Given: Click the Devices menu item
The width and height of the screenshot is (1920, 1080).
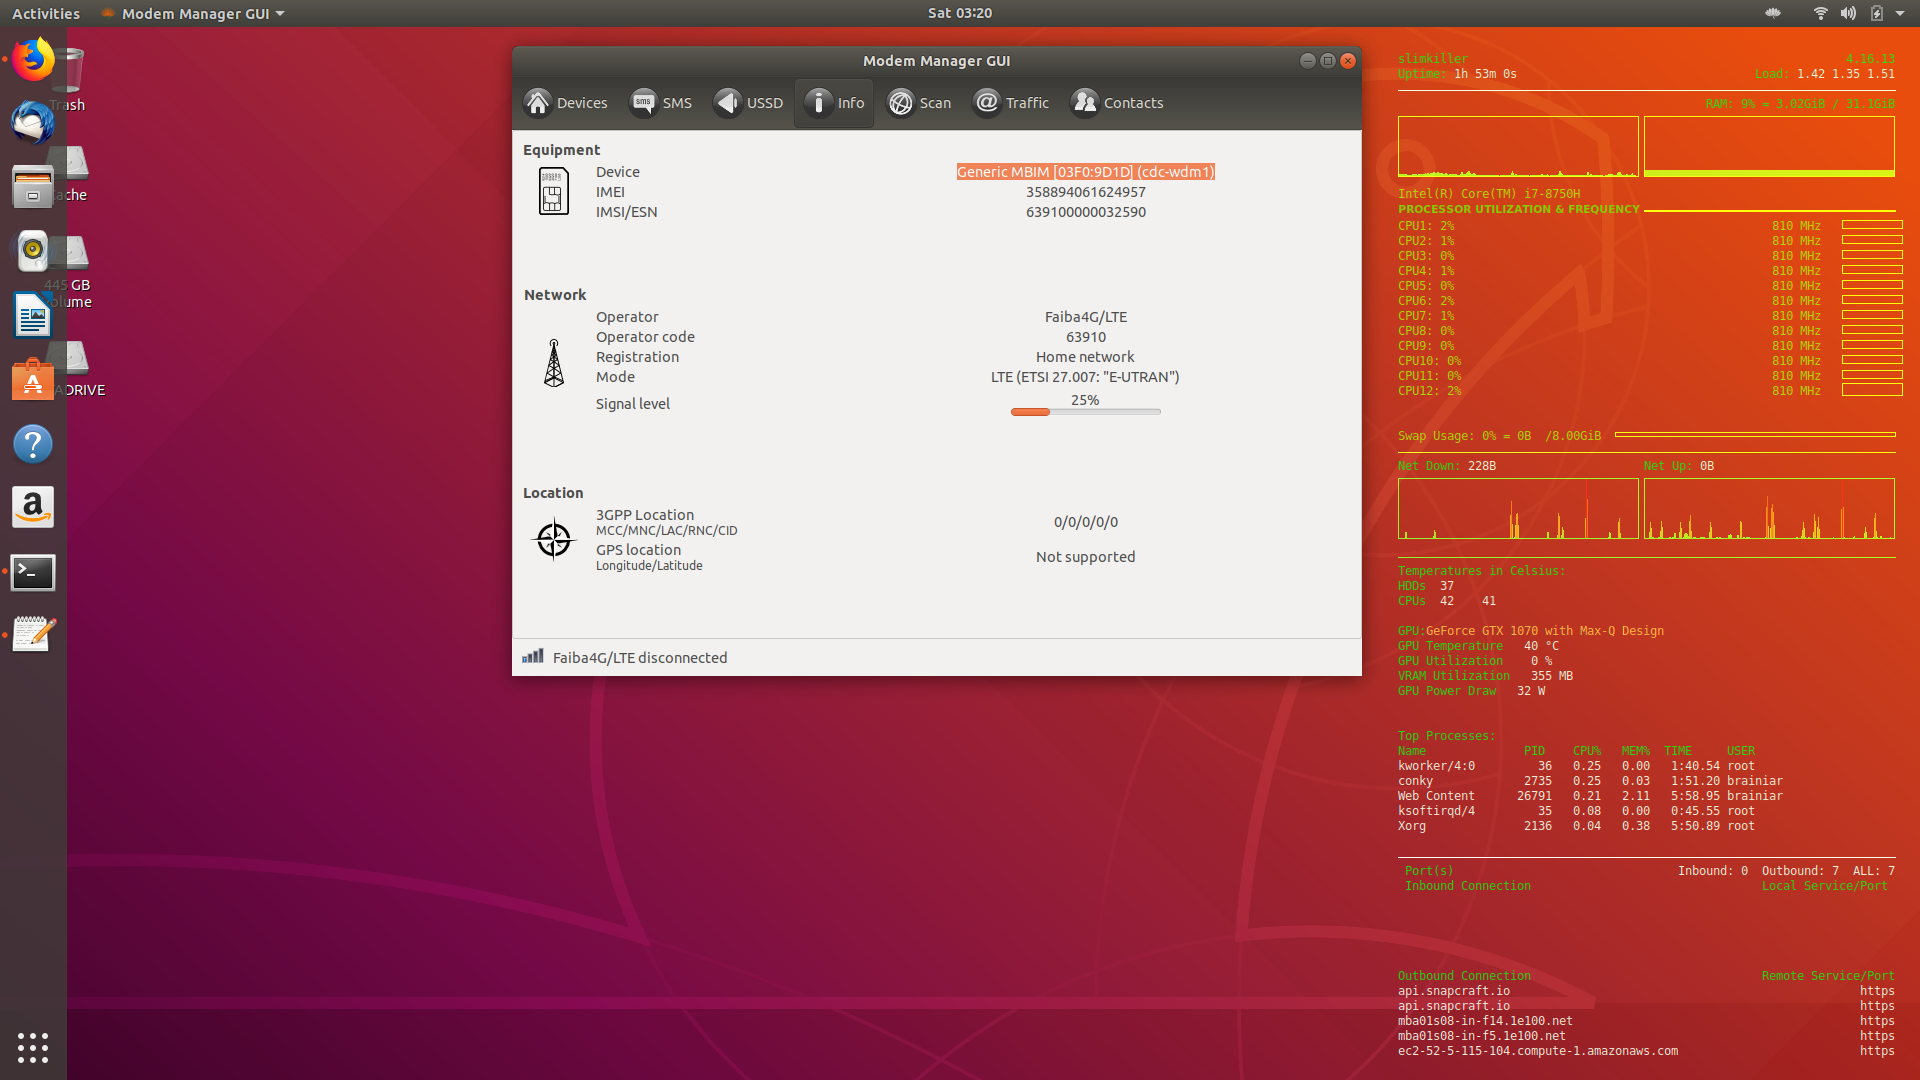Looking at the screenshot, I should [568, 100].
